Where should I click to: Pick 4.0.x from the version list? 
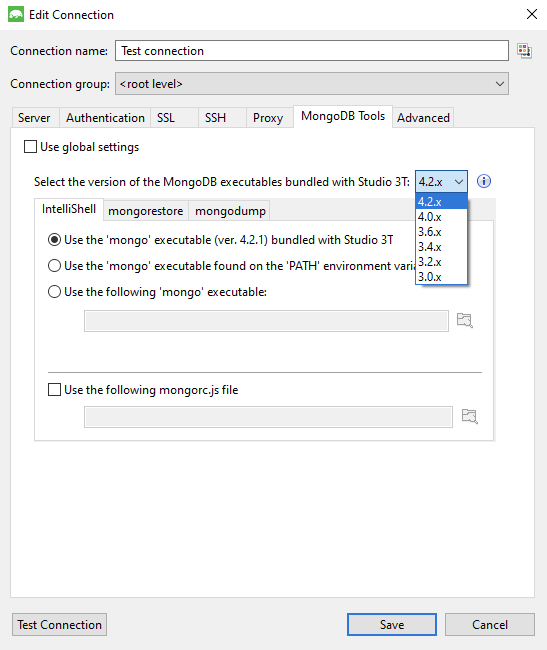click(441, 217)
